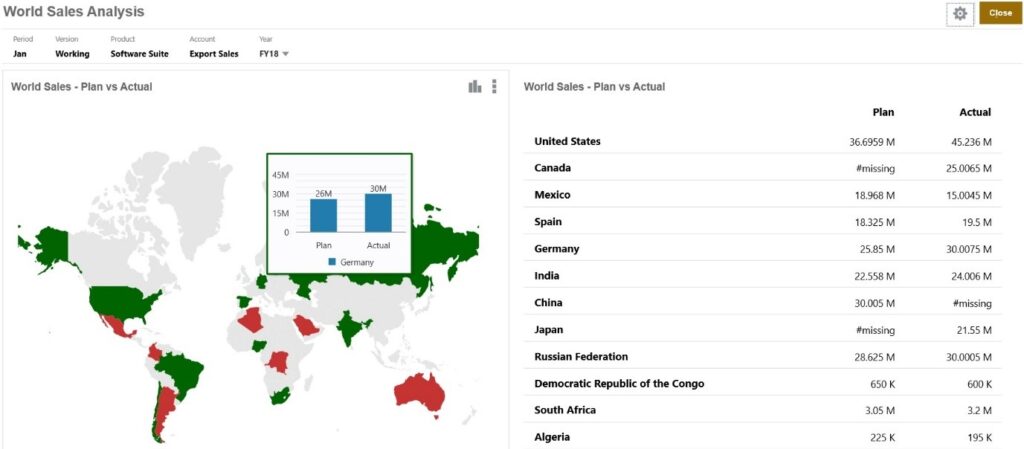
Task: Click the Export Sales account member
Action: click(x=214, y=54)
